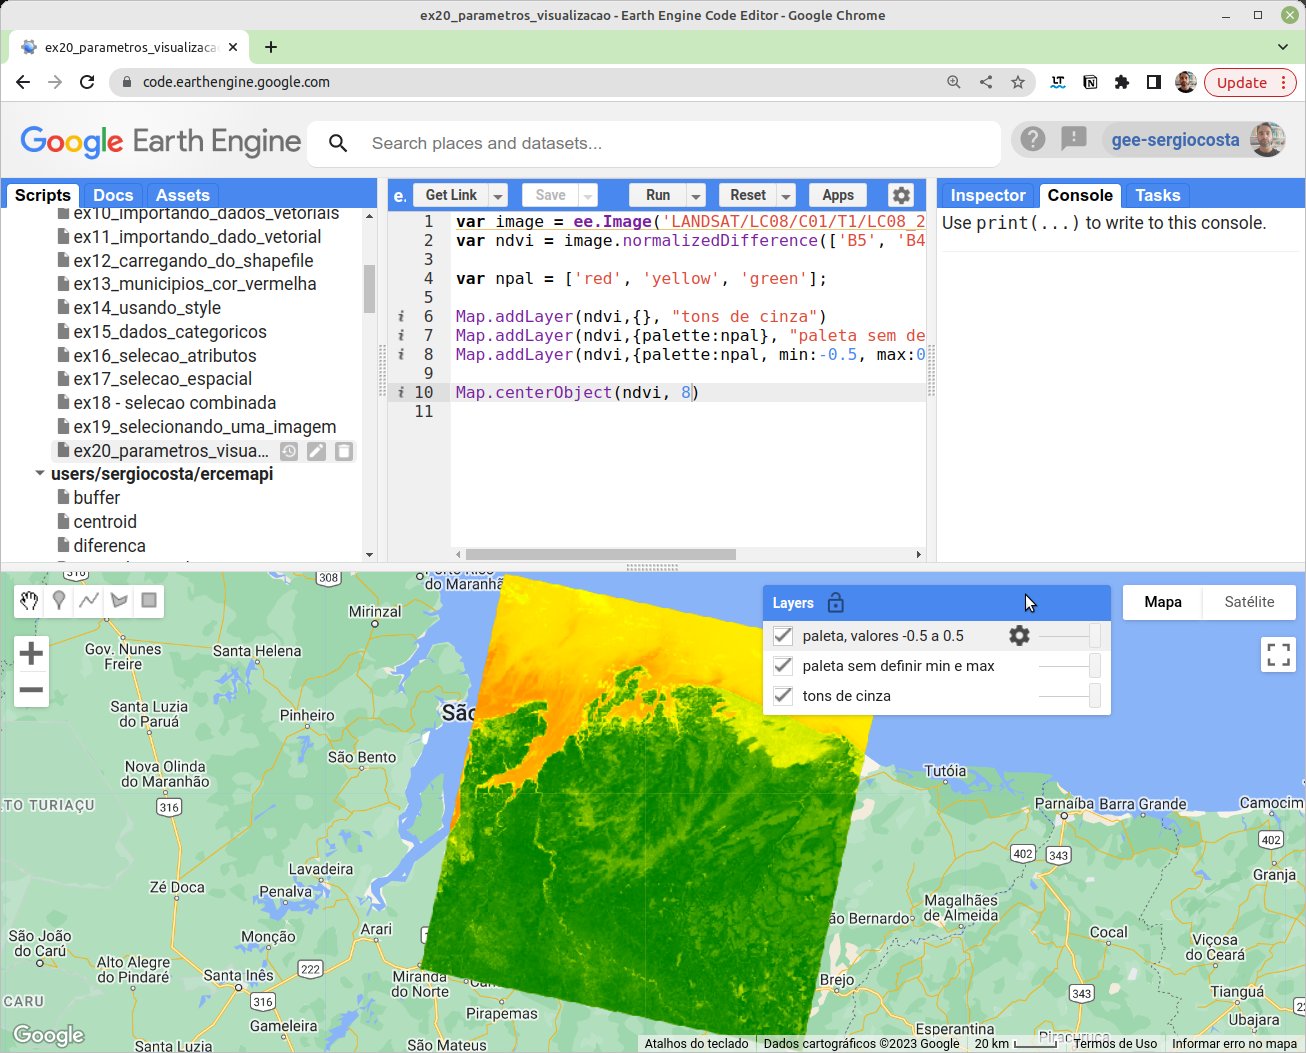Select the draw polygon shape tool
This screenshot has height=1053, width=1306.
coord(119,600)
